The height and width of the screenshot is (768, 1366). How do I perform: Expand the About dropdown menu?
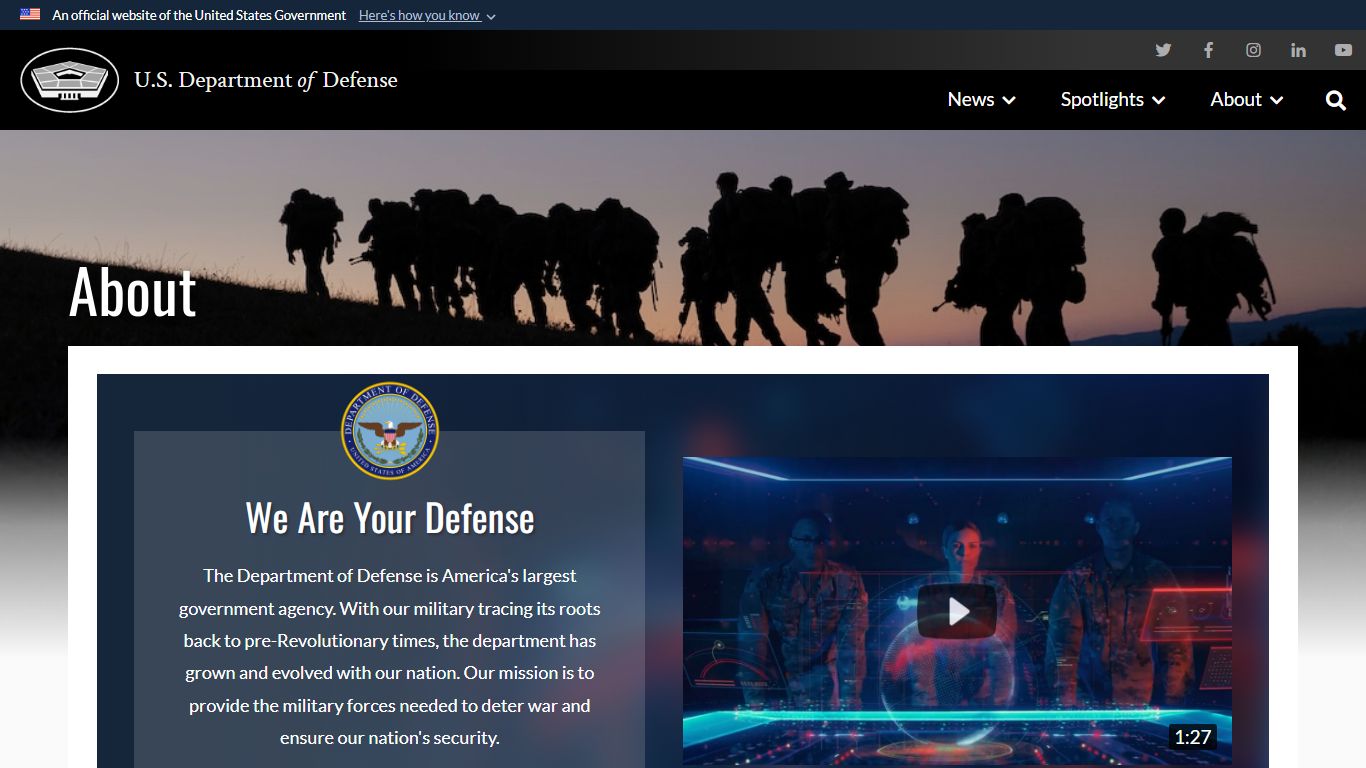coord(1246,99)
